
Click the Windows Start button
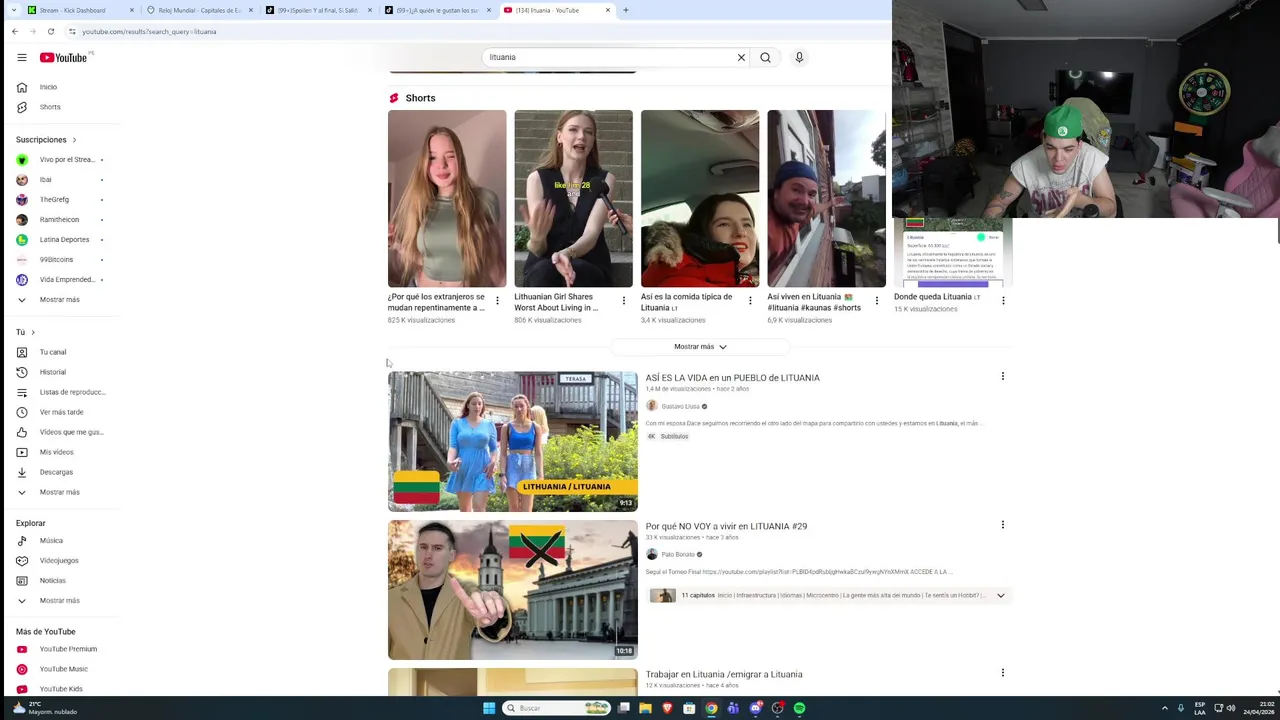489,708
